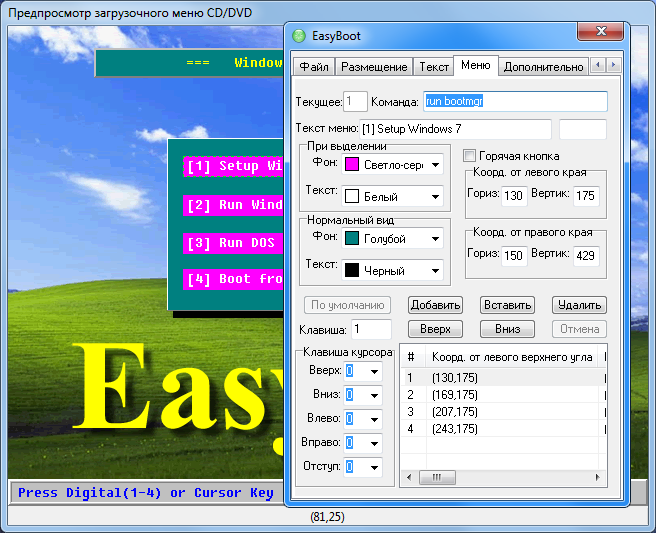Open normal text color dropdown Черный
The image size is (656, 533).
(392, 271)
